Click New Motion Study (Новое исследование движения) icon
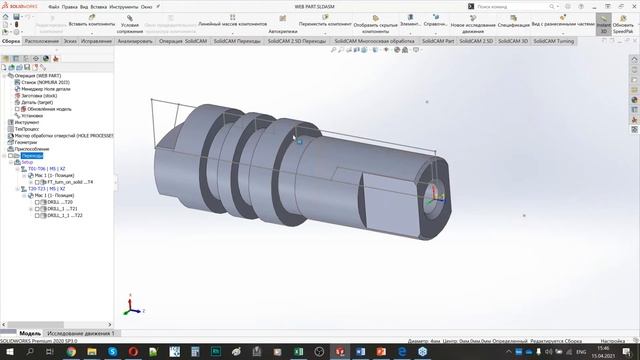 point(473,18)
